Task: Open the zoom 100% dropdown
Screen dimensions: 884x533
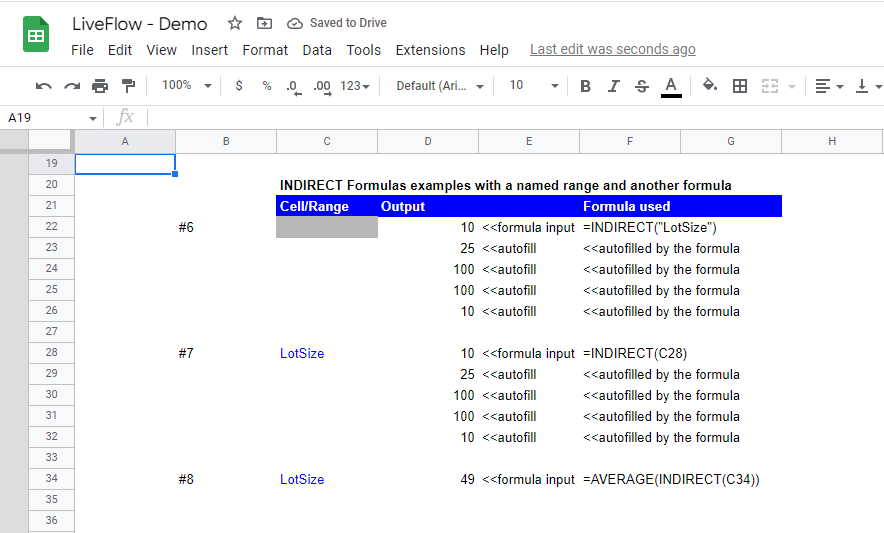Action: click(x=186, y=86)
